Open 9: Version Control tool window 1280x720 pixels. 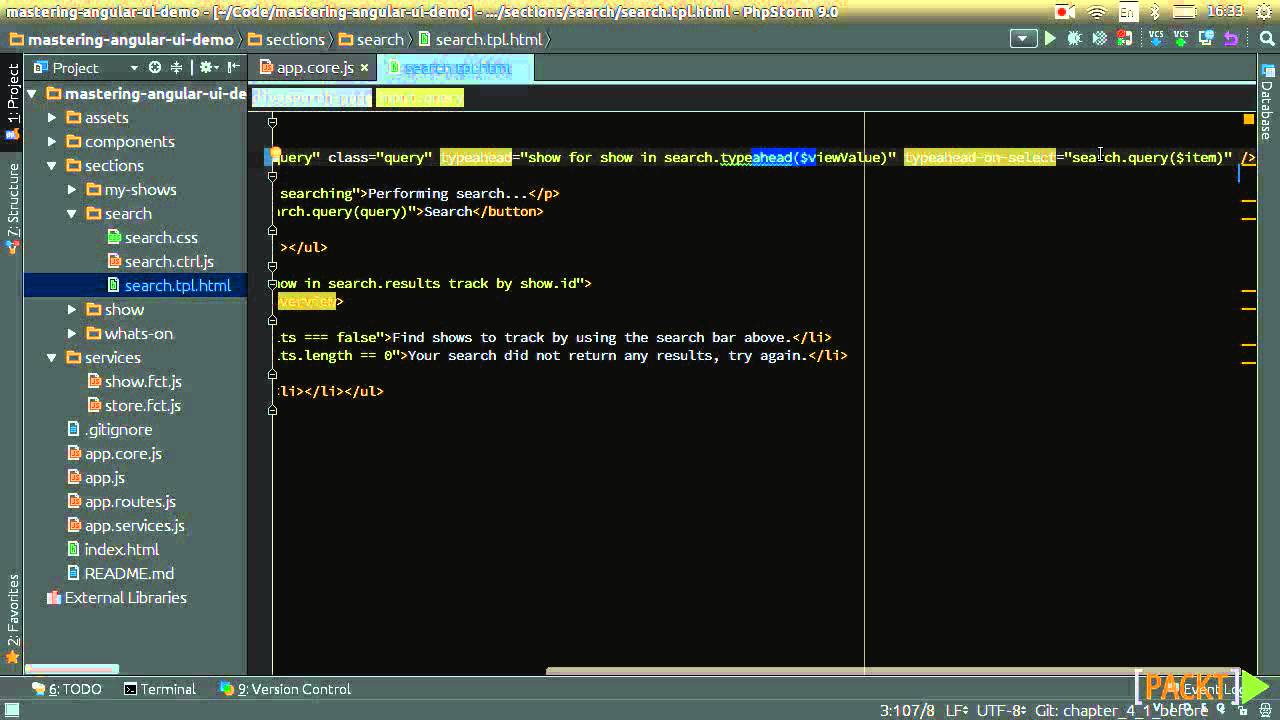pyautogui.click(x=286, y=689)
